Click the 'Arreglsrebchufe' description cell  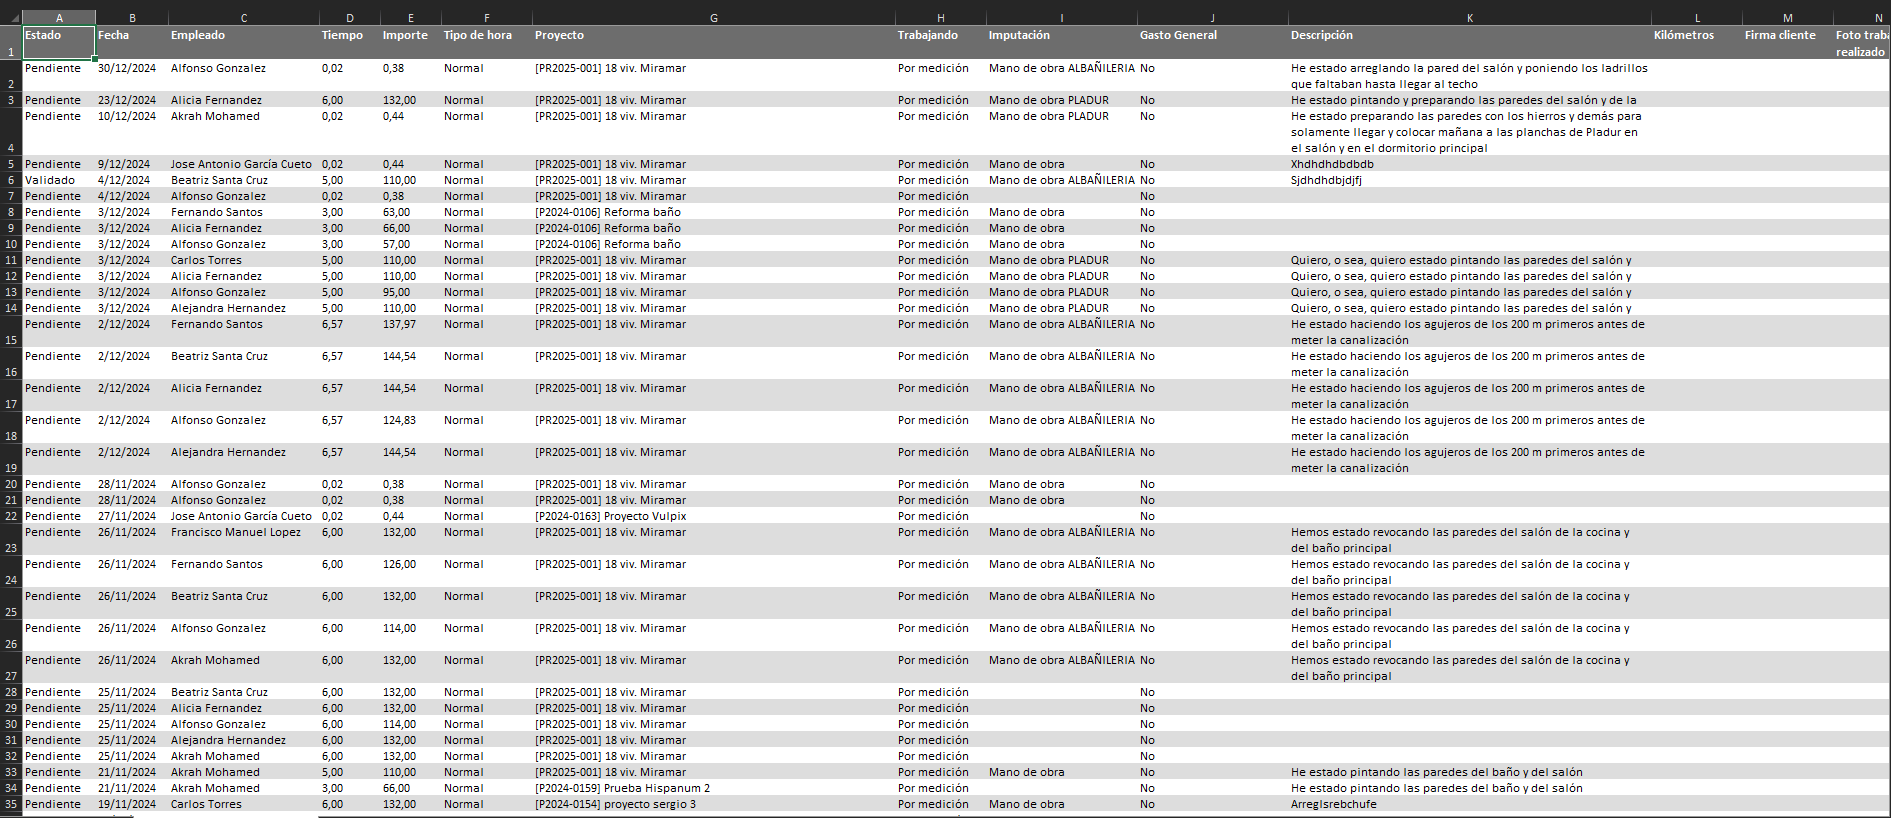[x=1333, y=804]
